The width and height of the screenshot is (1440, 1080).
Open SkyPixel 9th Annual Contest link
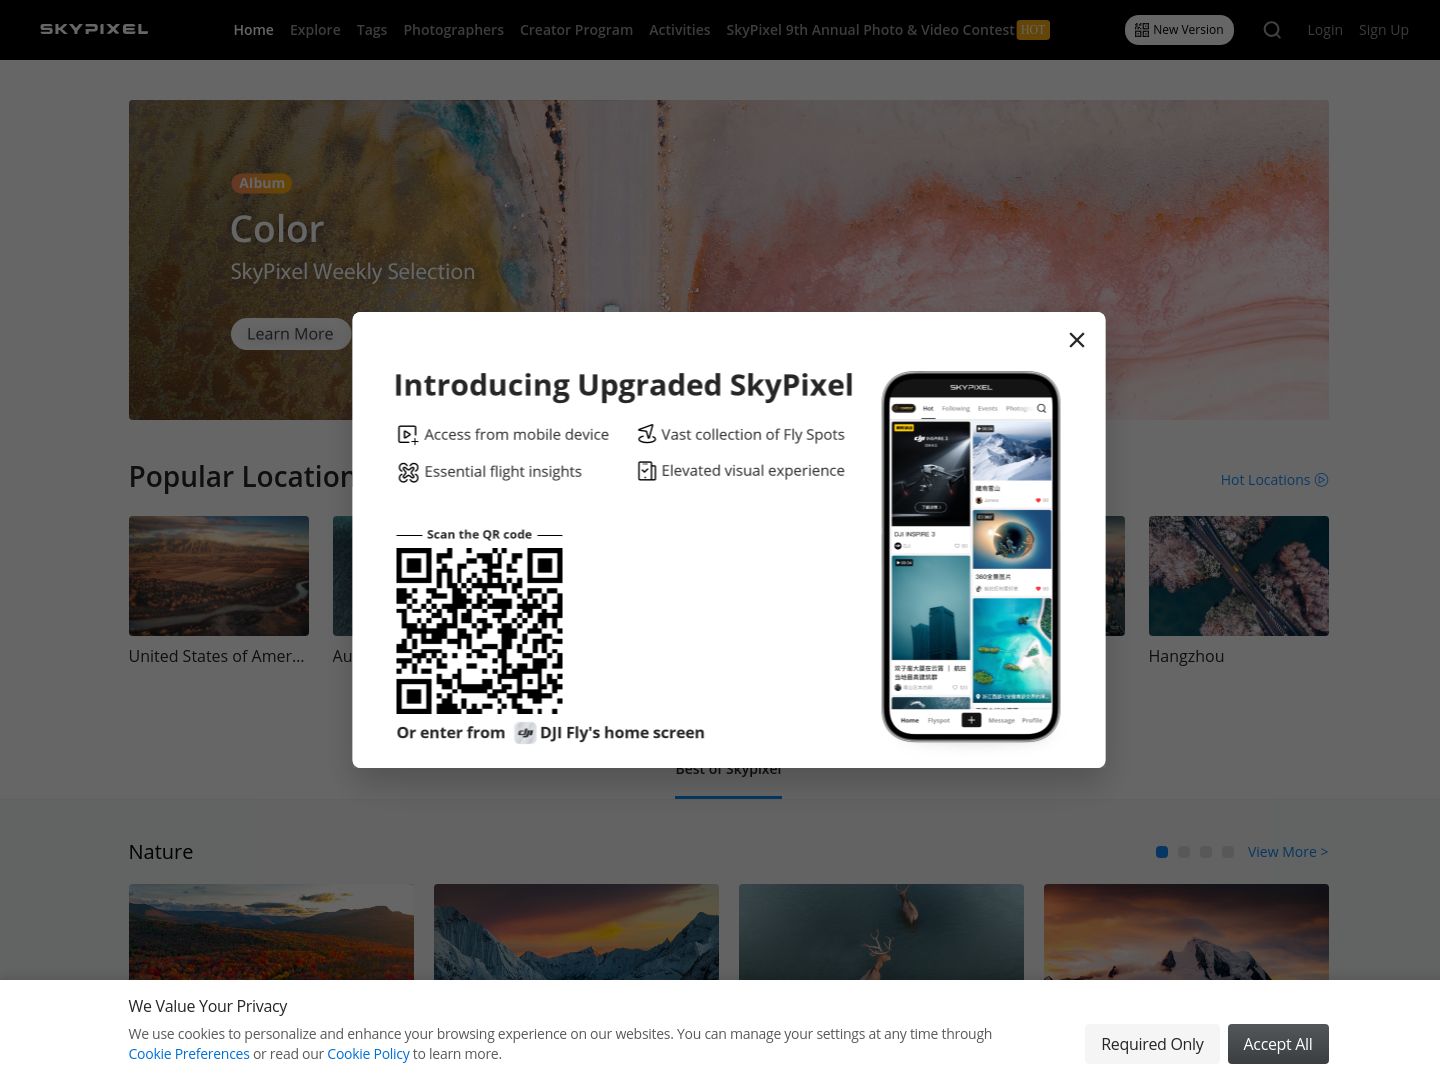(870, 30)
